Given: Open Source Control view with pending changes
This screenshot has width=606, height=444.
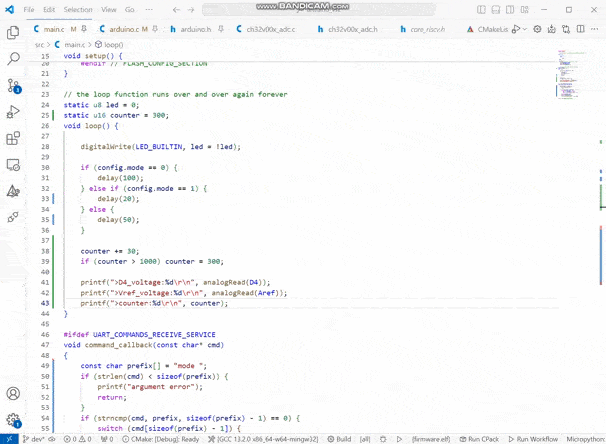Looking at the screenshot, I should (14, 85).
